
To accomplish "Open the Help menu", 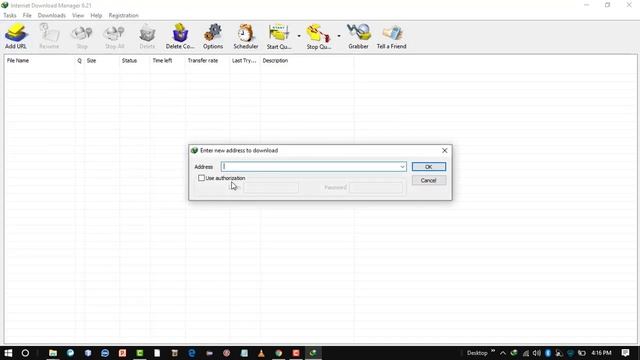I will tap(96, 16).
